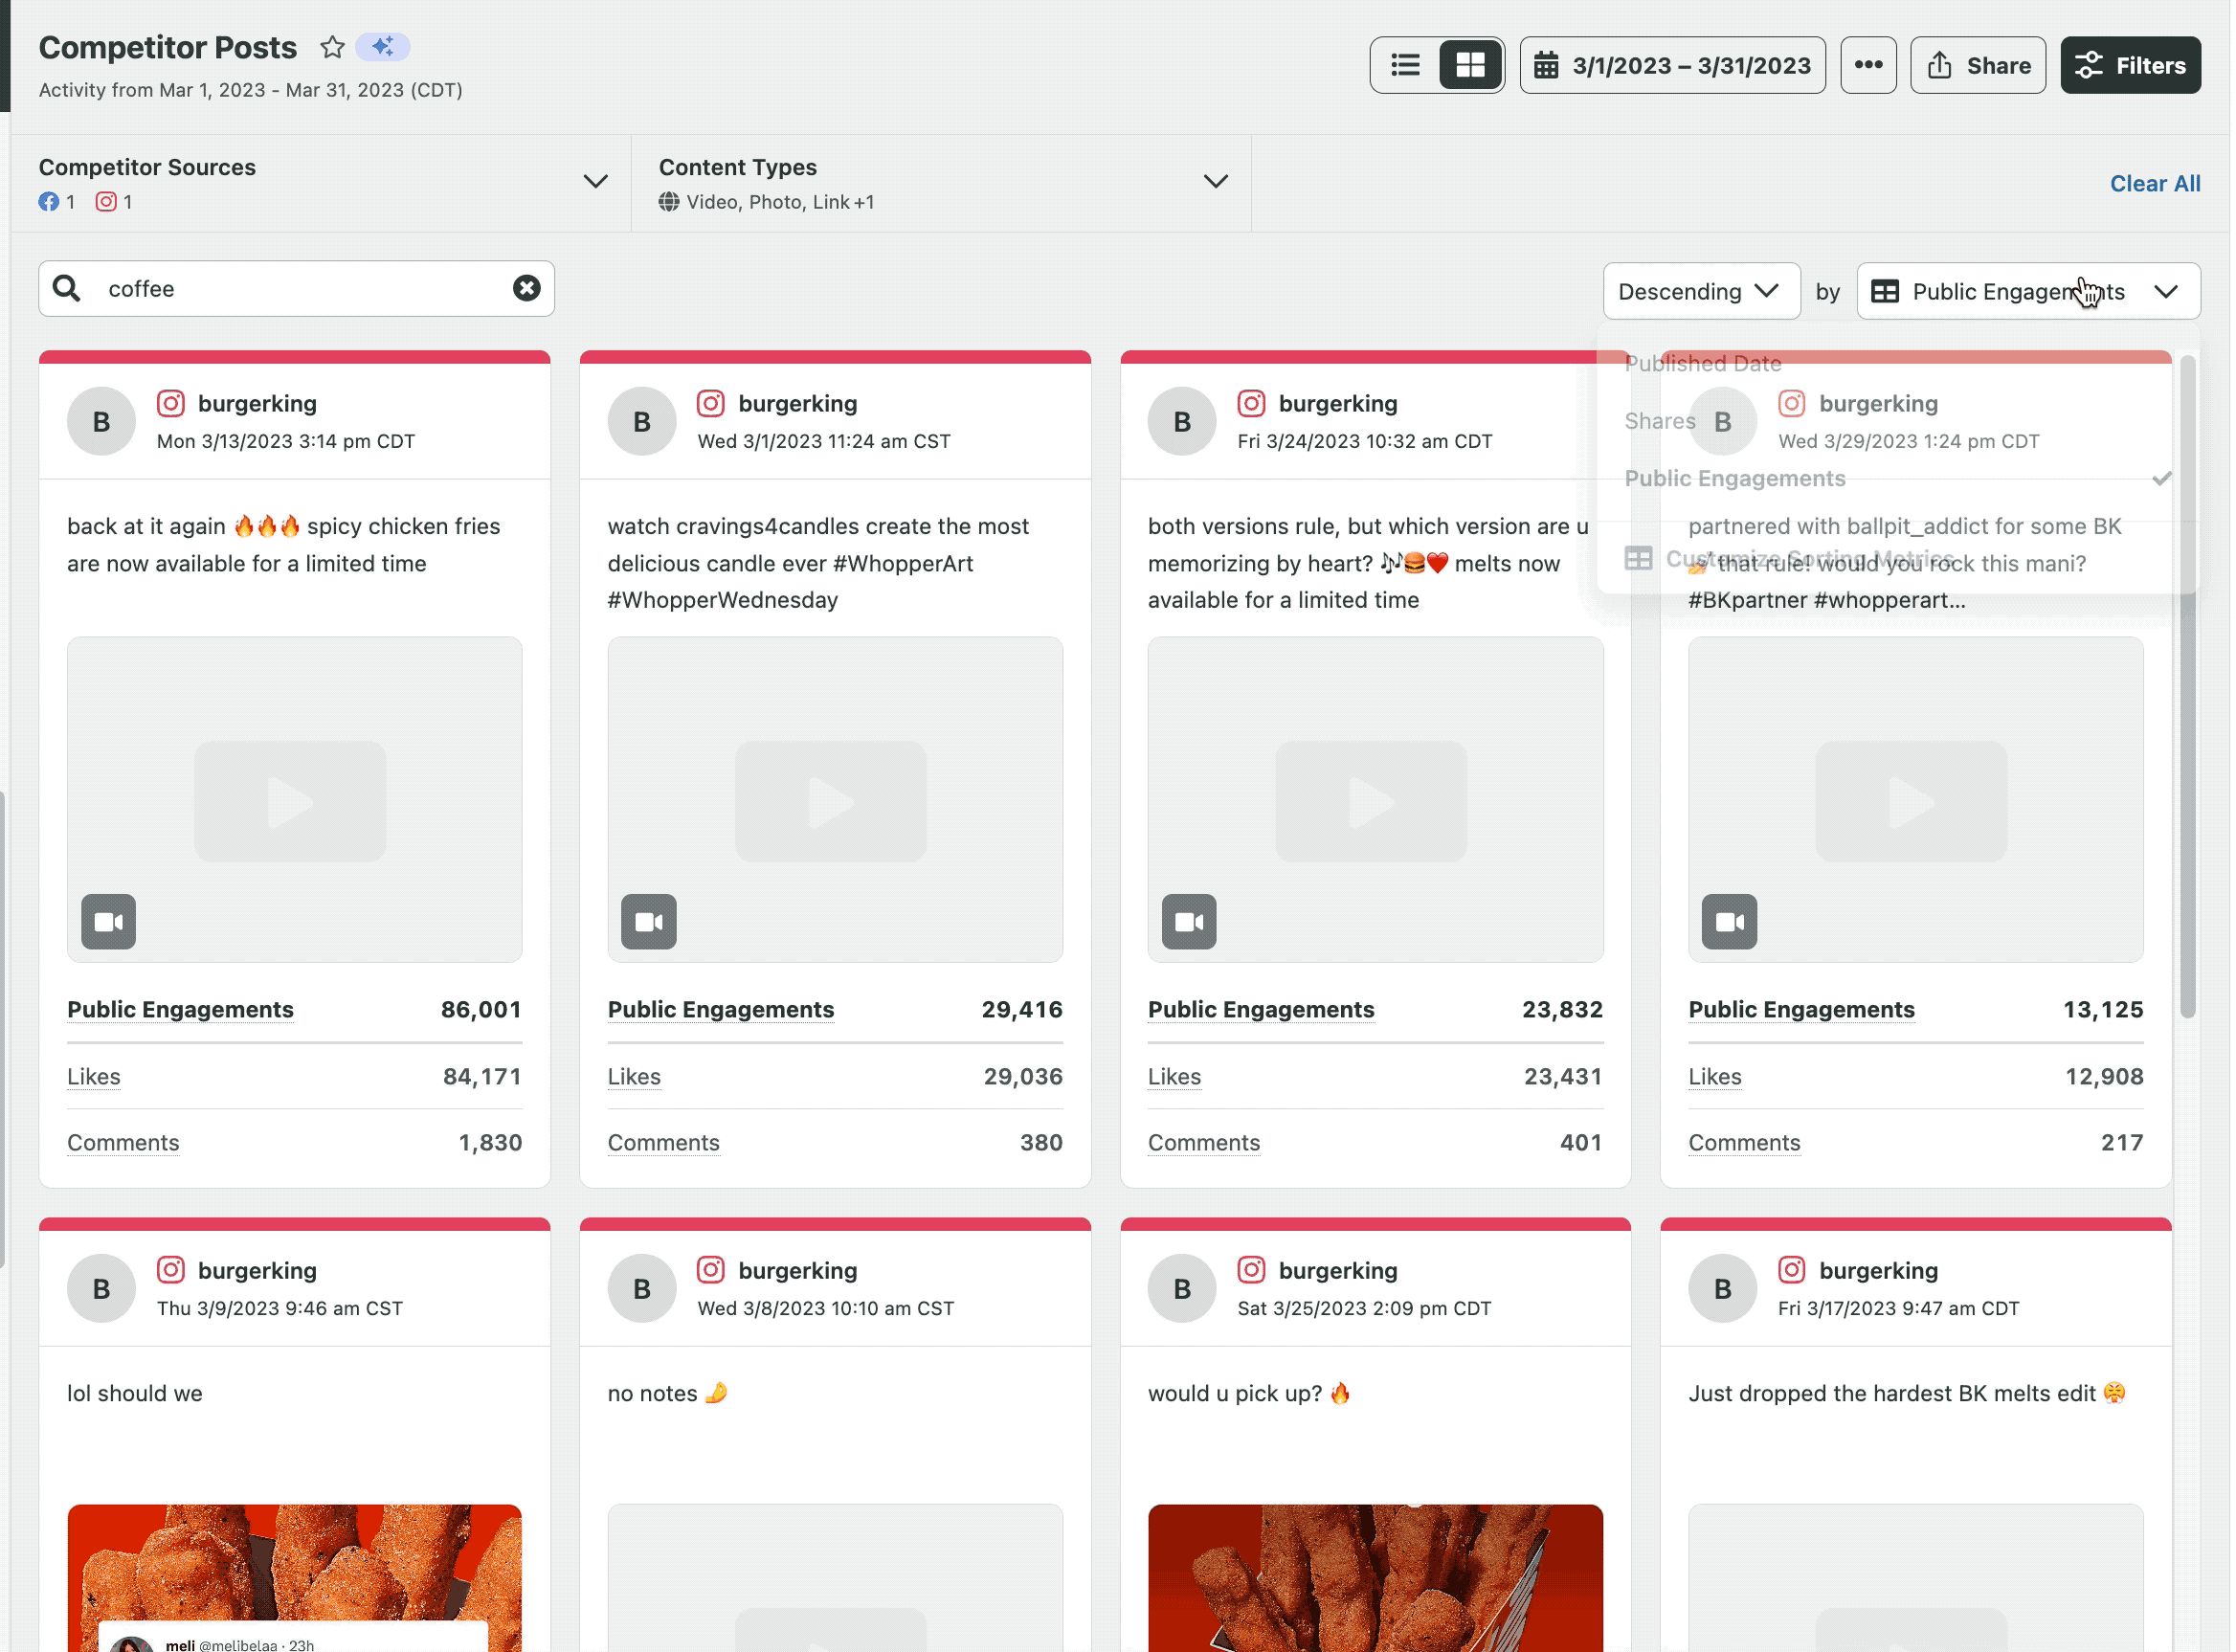Open the Descending sort order dropdown

coord(1700,291)
